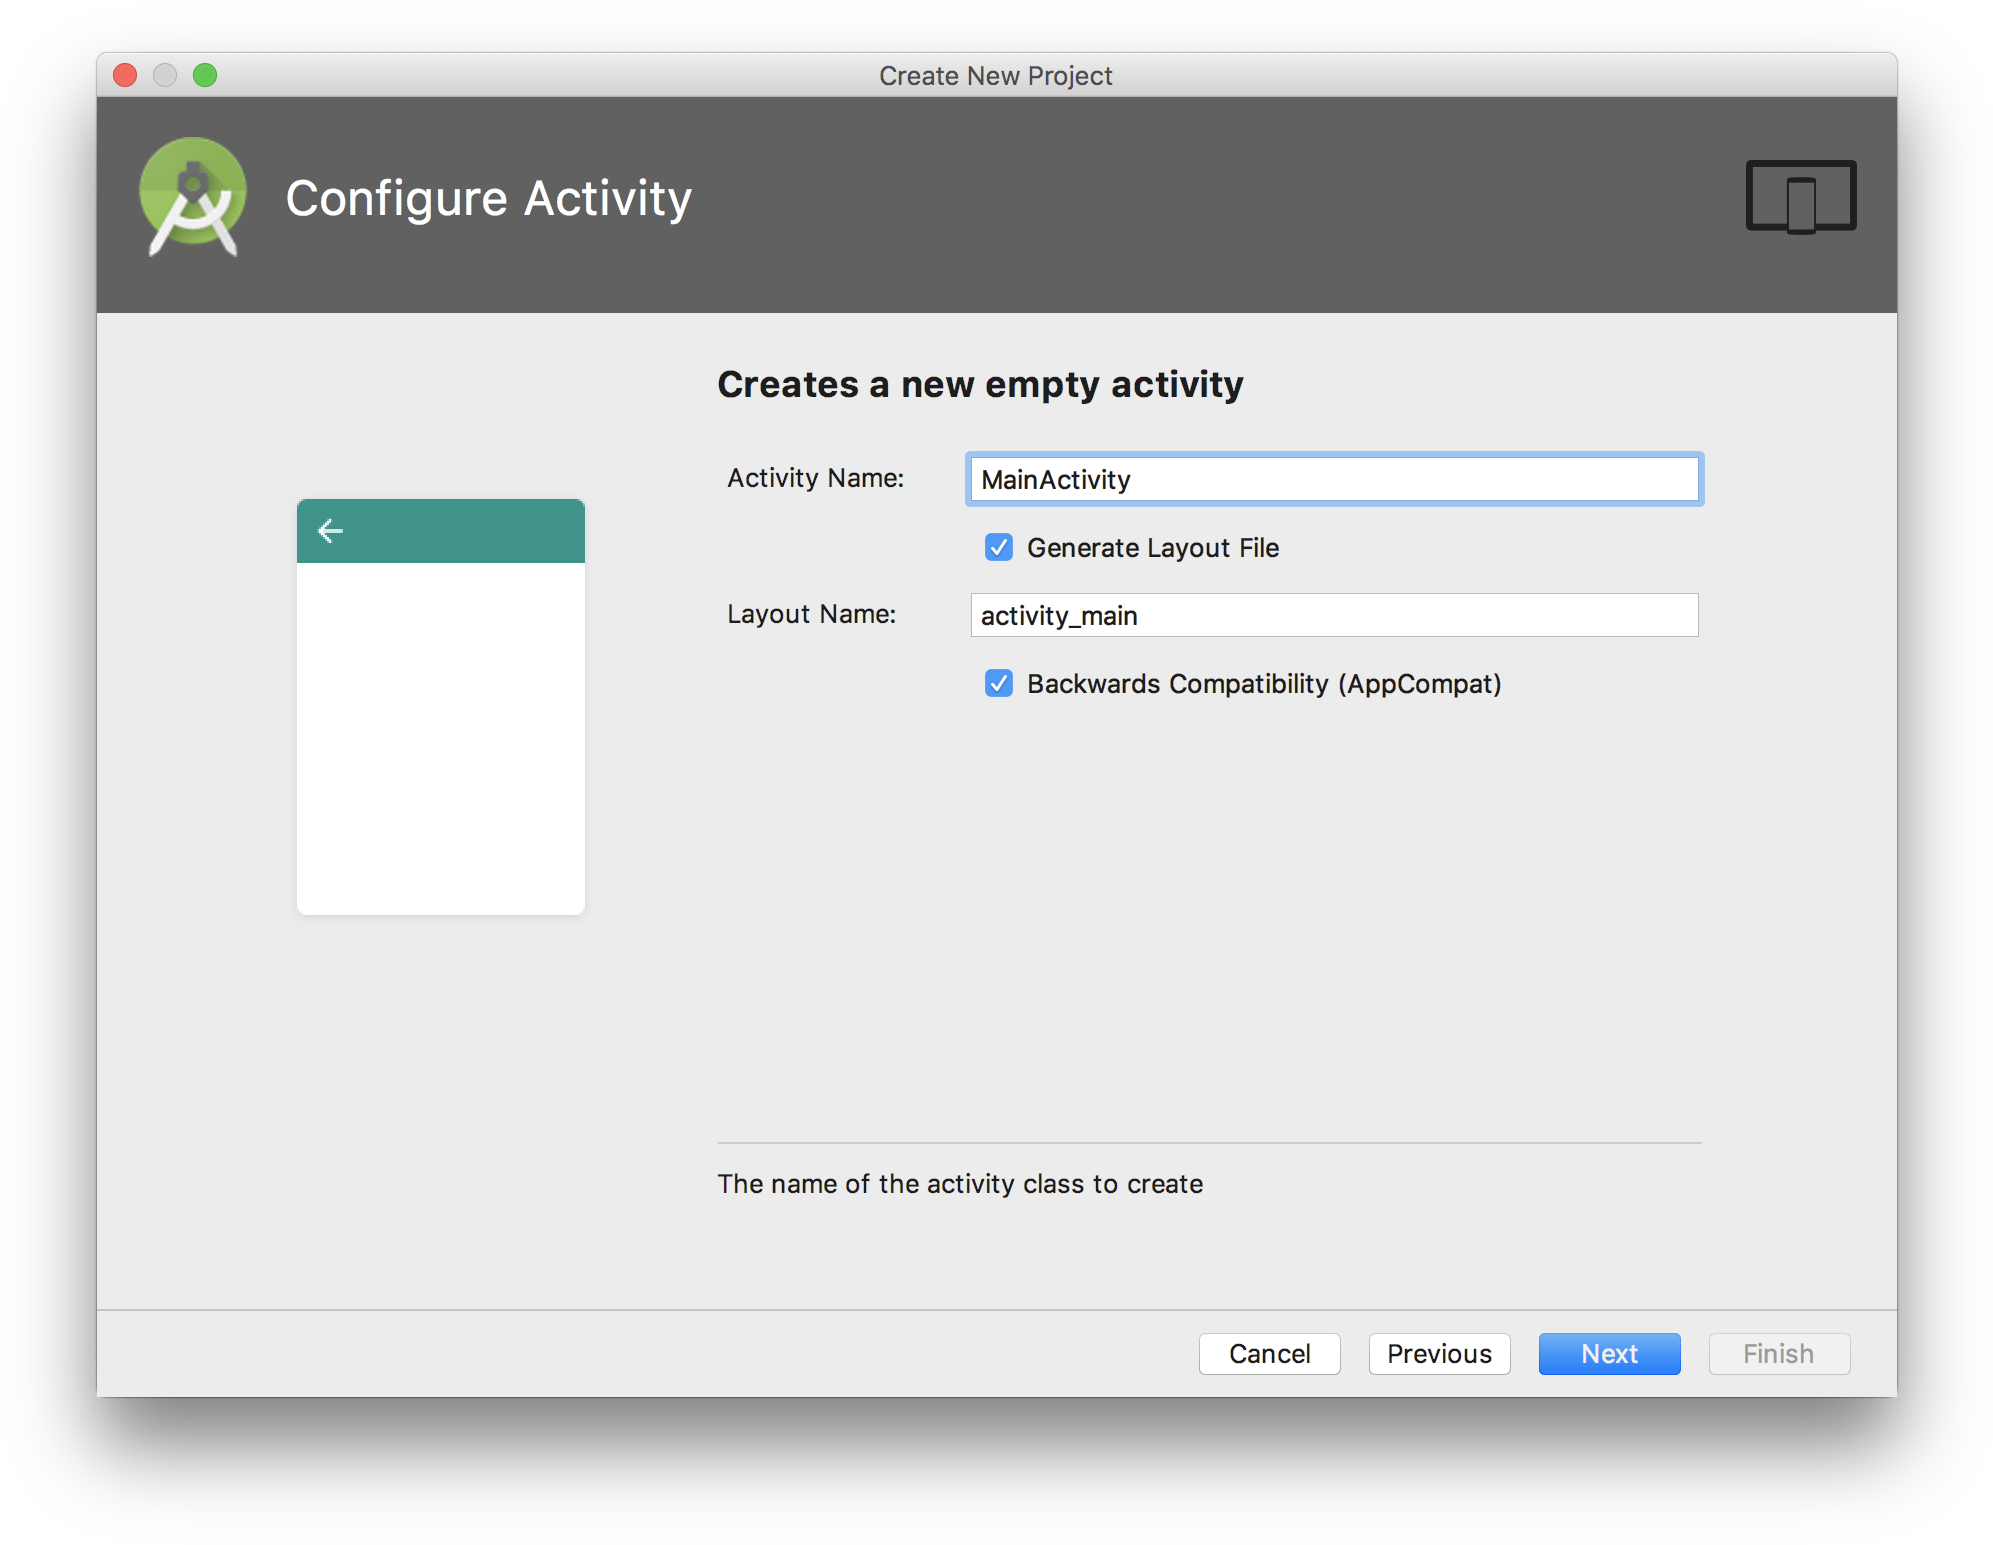
Task: Click the 'Creates a new empty activity' heading
Action: coord(980,385)
